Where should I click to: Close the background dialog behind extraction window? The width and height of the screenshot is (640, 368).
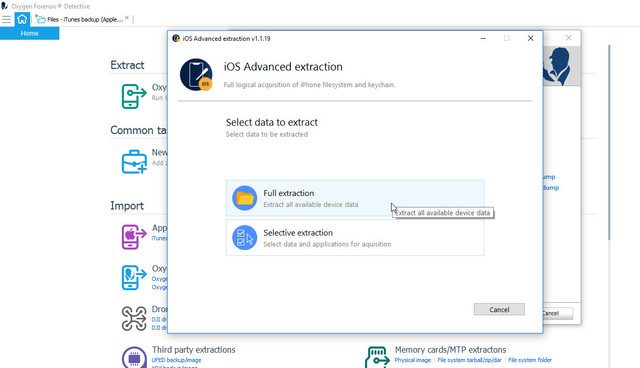tap(569, 38)
